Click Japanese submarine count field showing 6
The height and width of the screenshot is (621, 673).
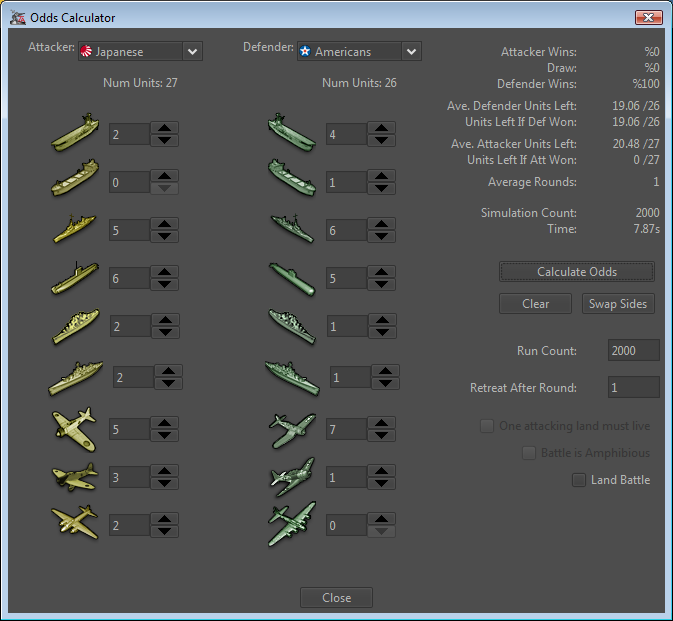click(129, 279)
